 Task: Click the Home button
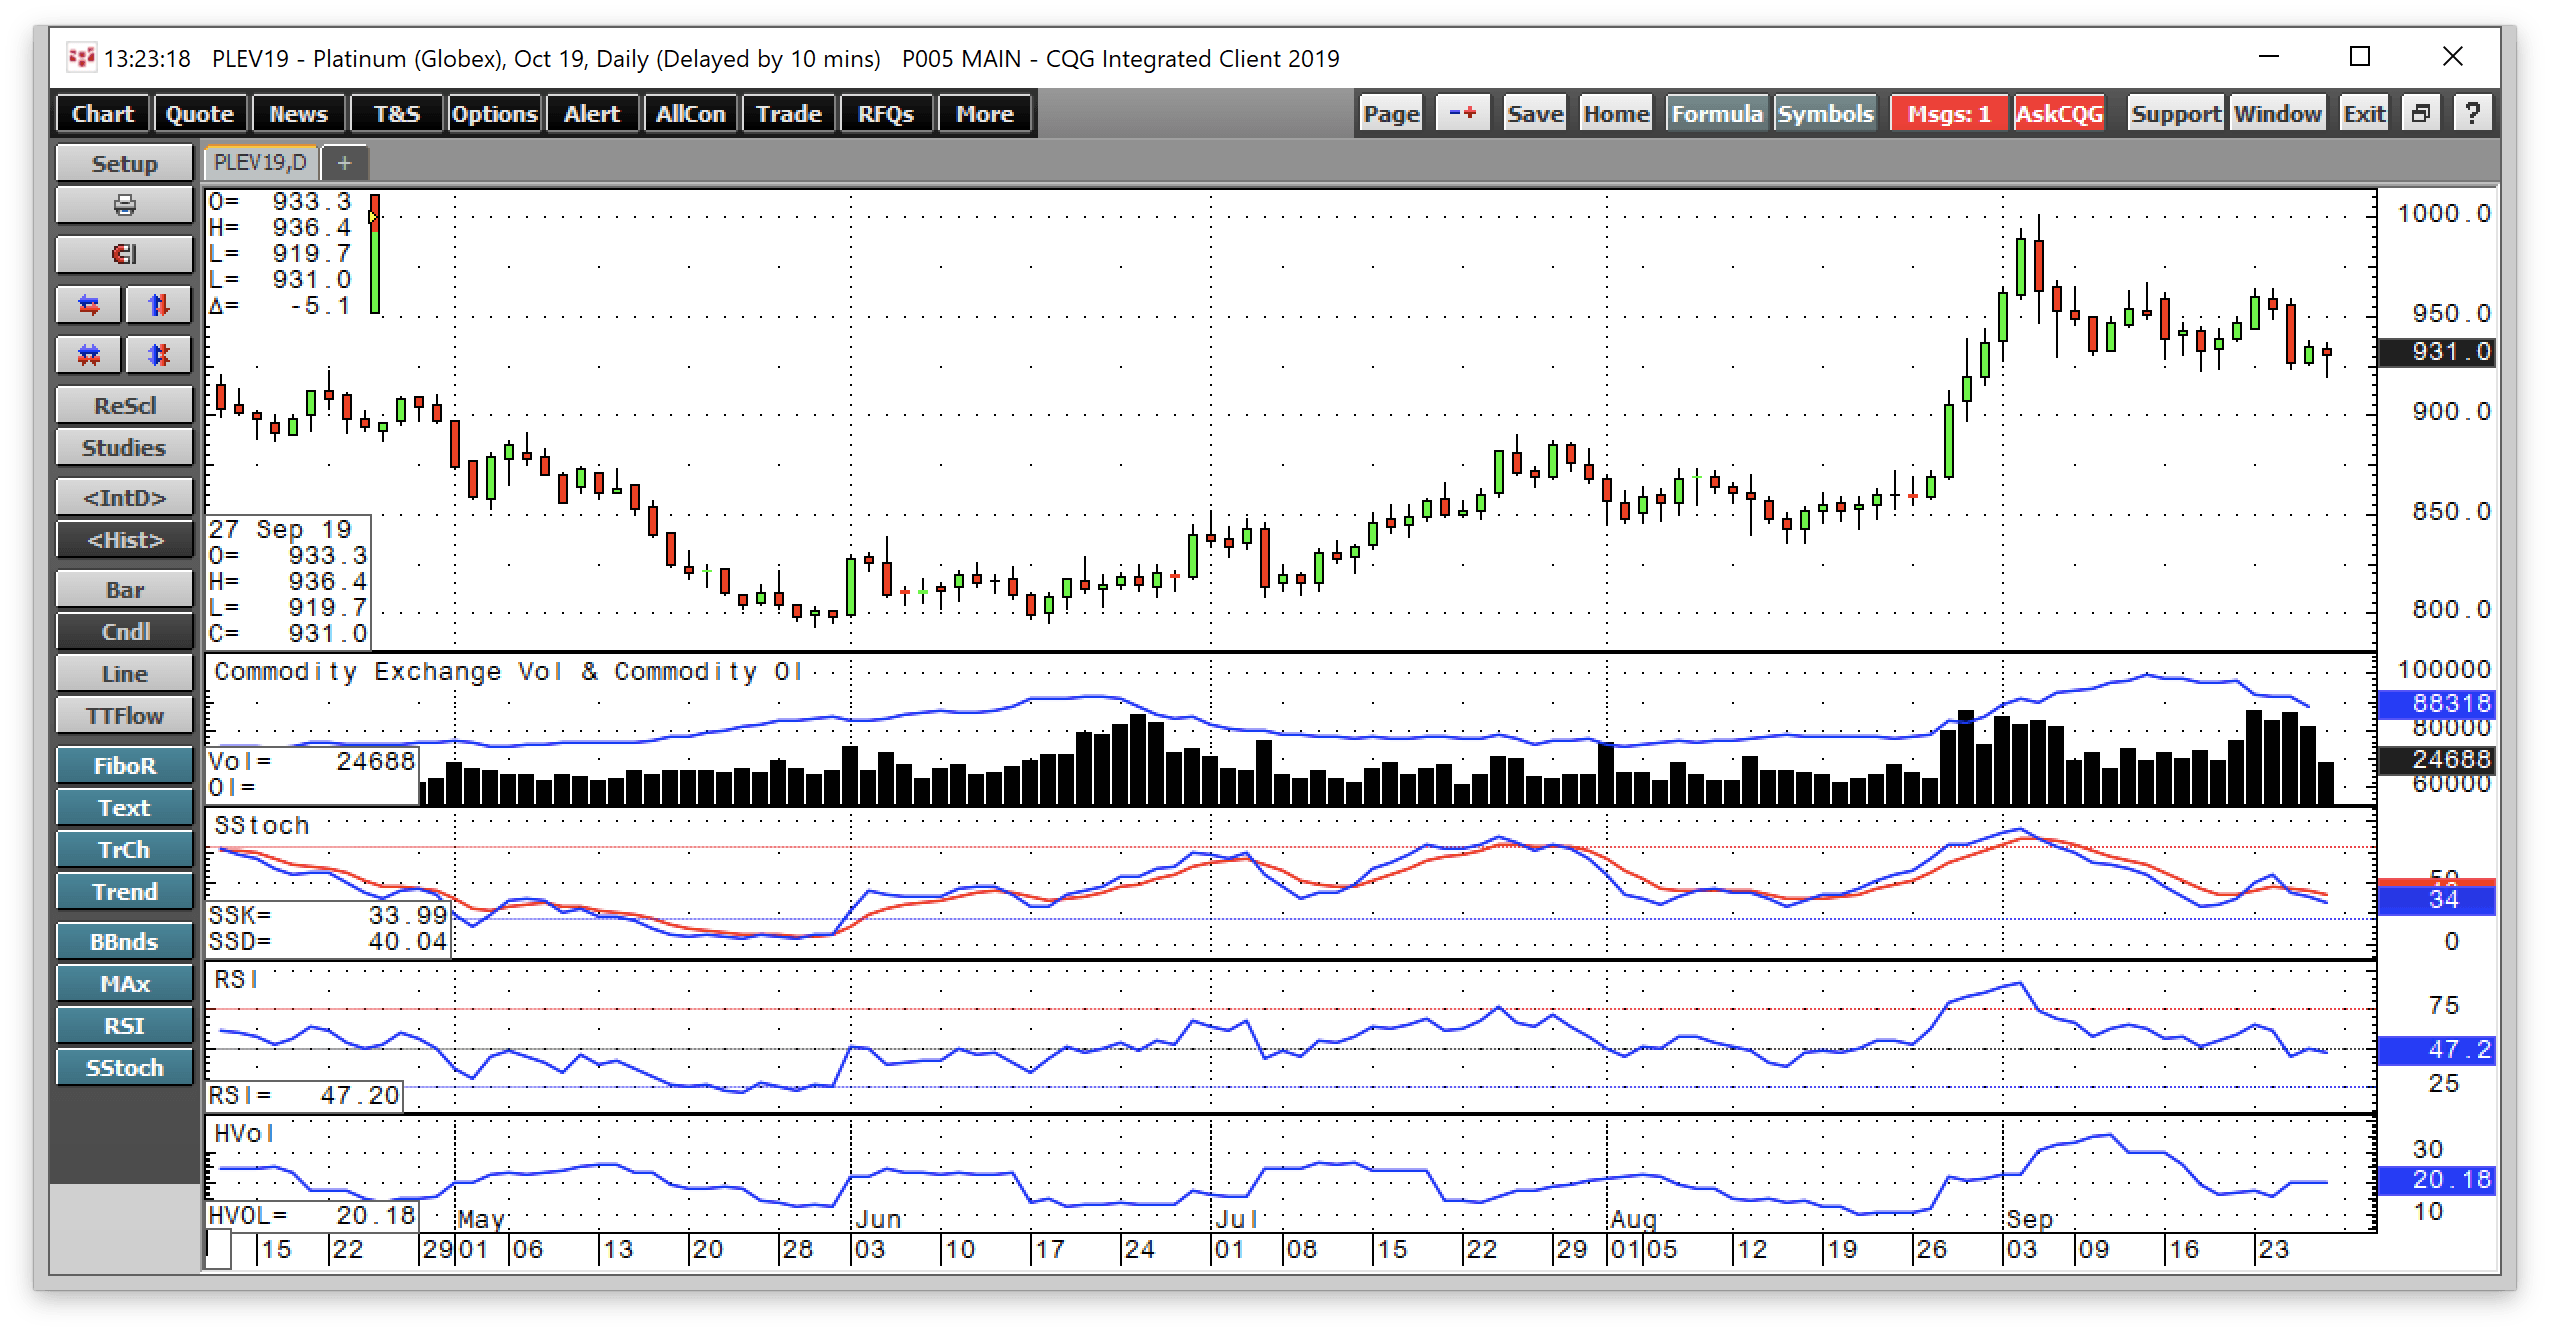coord(1616,113)
